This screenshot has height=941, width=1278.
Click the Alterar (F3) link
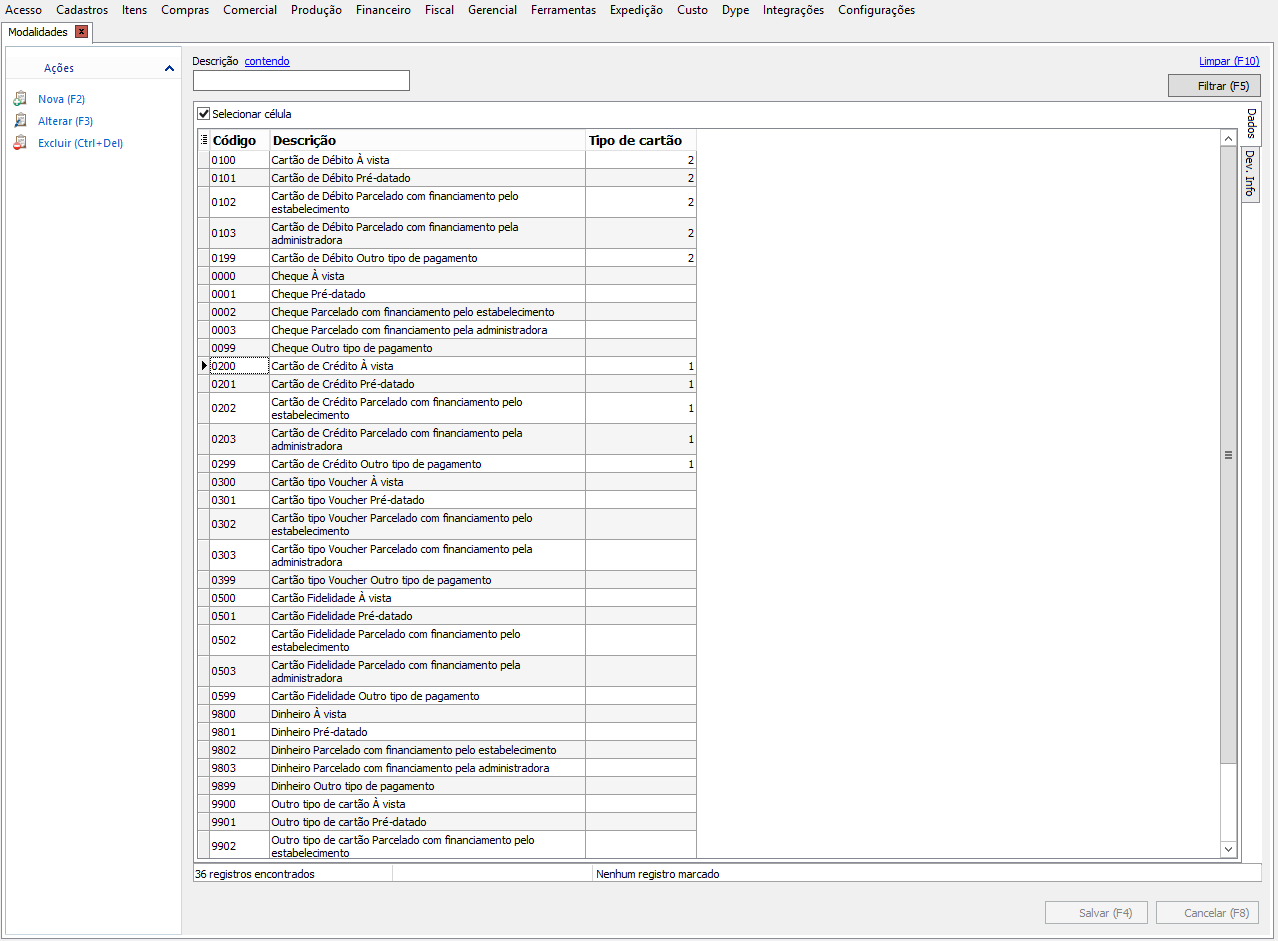click(65, 121)
